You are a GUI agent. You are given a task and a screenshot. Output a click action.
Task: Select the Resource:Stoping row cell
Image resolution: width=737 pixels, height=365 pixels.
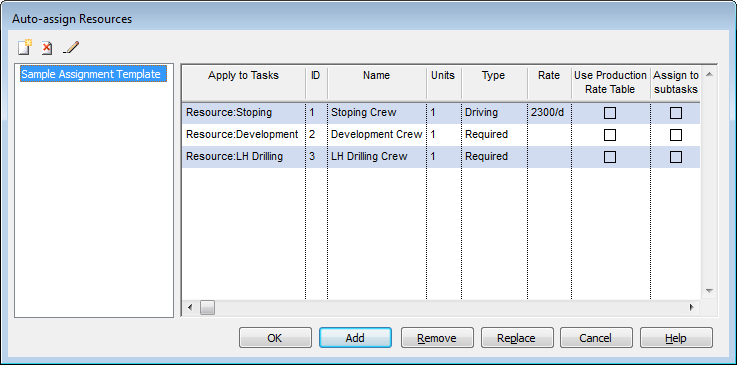pos(243,113)
